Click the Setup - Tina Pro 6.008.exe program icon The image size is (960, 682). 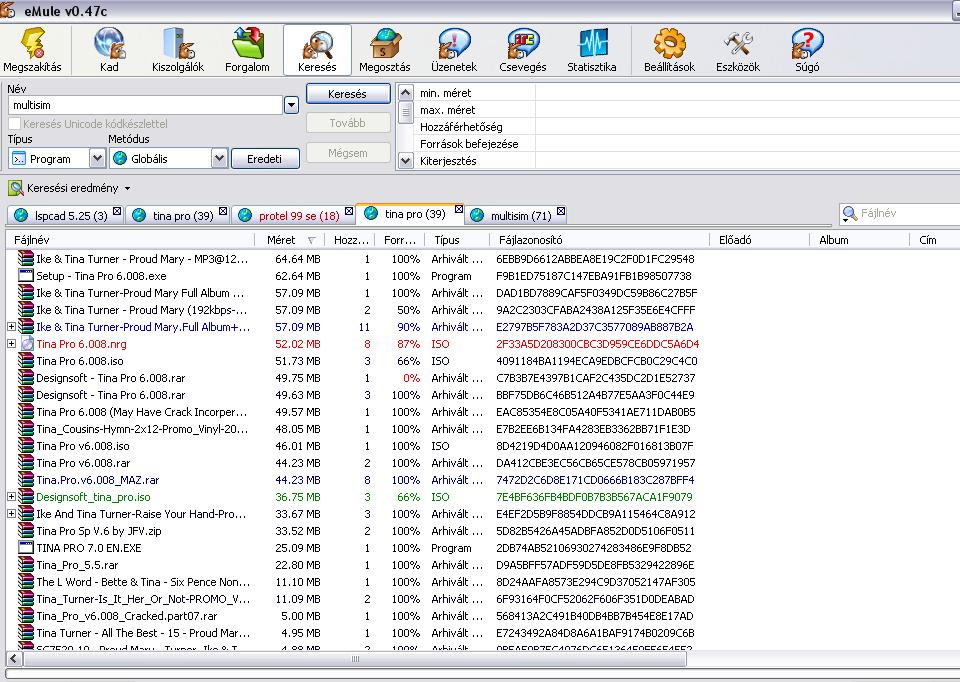[26, 276]
